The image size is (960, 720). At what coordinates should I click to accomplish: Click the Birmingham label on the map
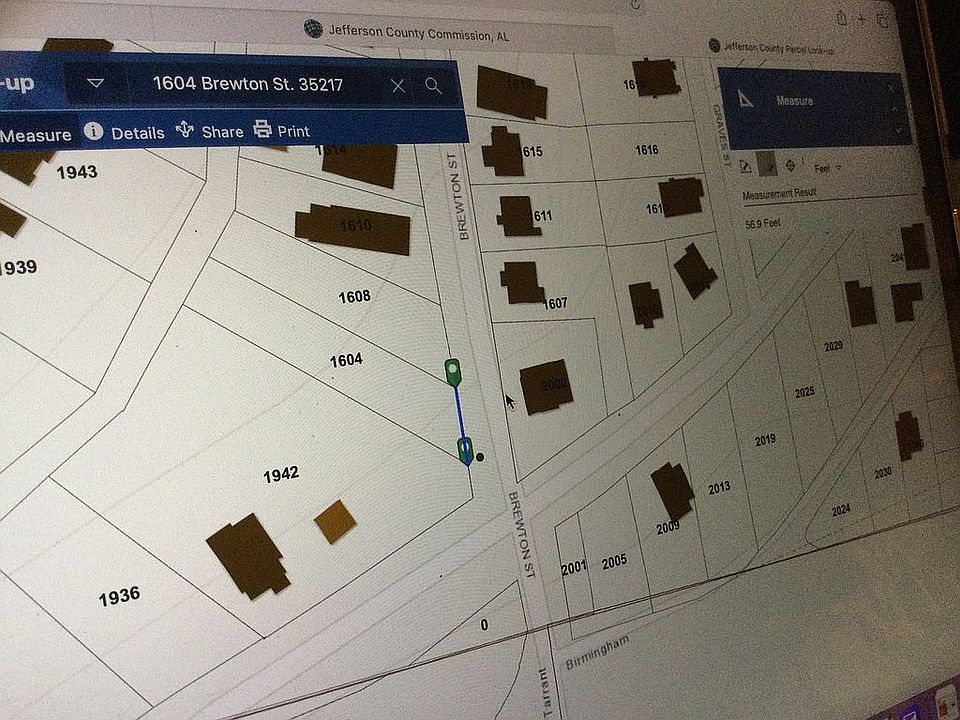[x=597, y=653]
